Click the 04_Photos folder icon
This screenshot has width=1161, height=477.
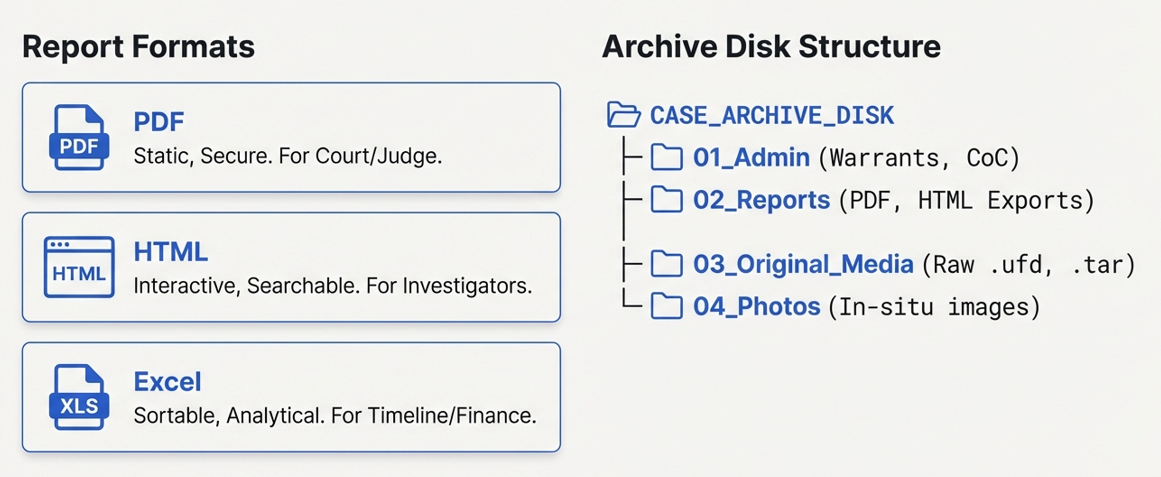667,306
